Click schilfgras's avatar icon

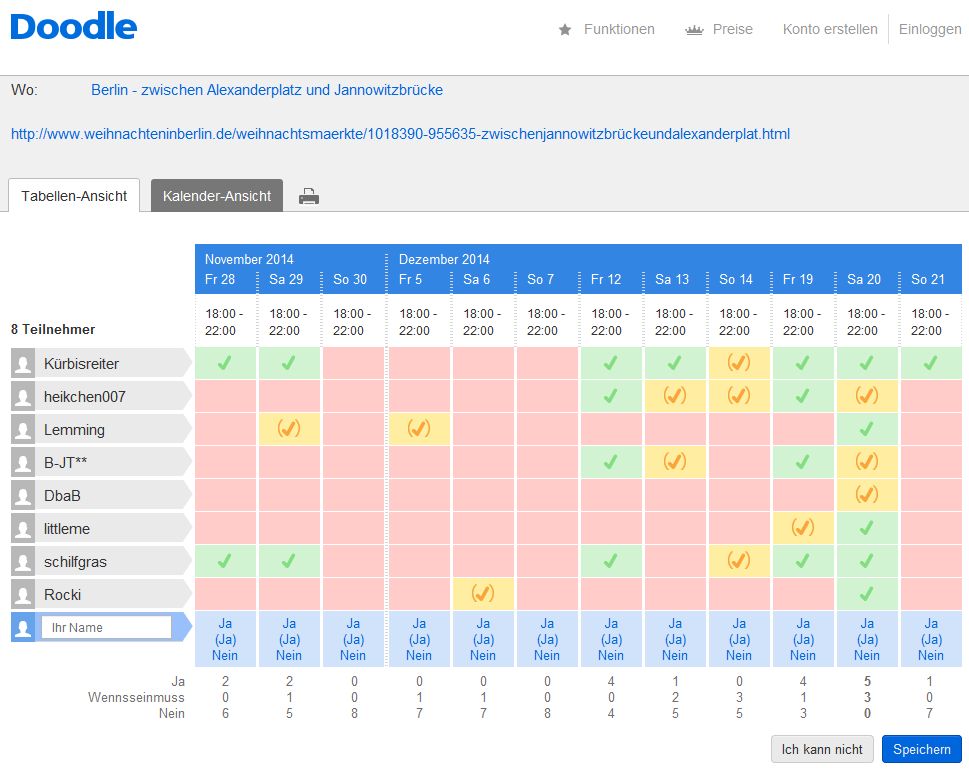click(x=23, y=562)
